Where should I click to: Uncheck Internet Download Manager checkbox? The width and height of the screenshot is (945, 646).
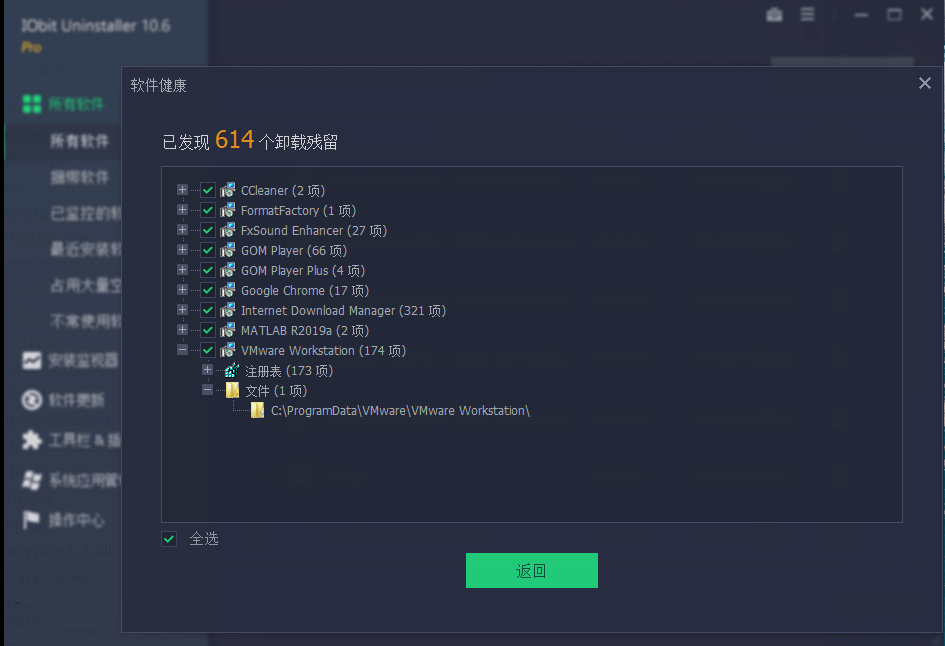point(208,310)
